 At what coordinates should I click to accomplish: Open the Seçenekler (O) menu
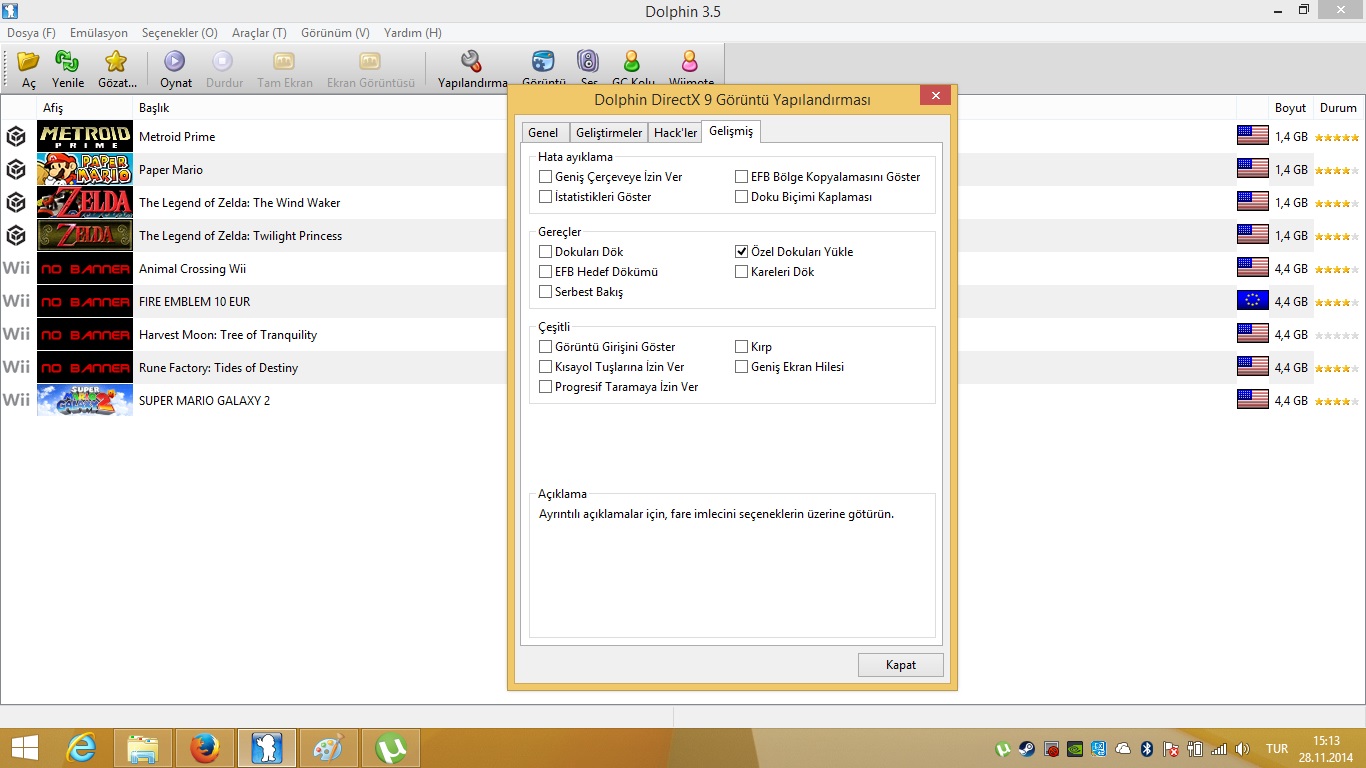pos(180,33)
